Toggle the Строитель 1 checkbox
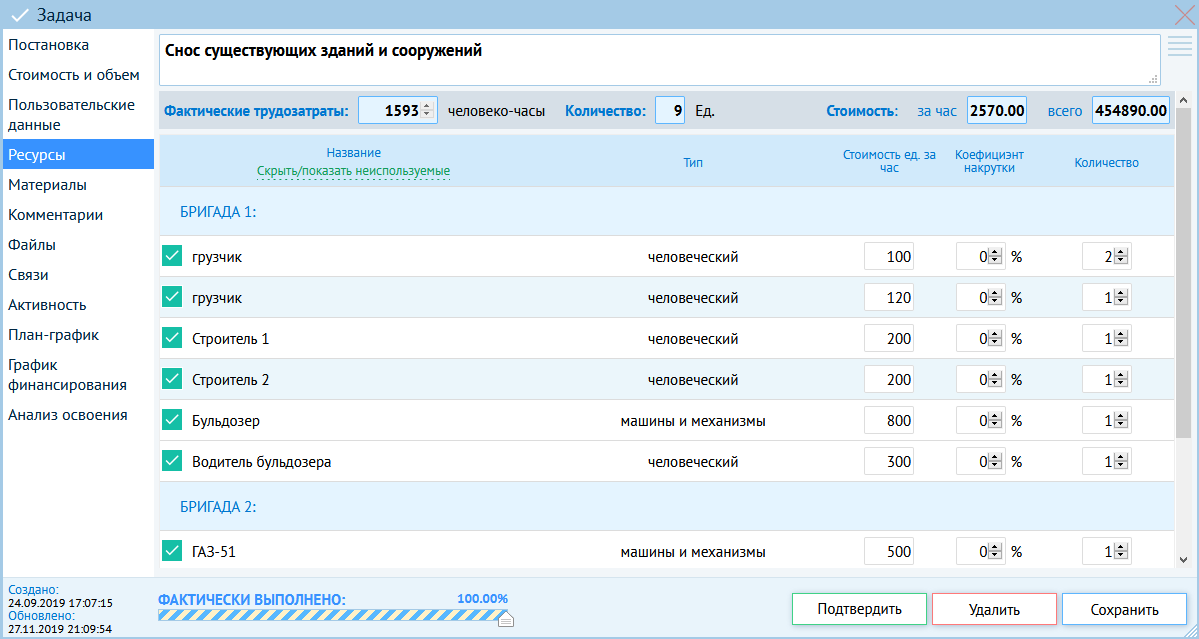 pos(172,338)
